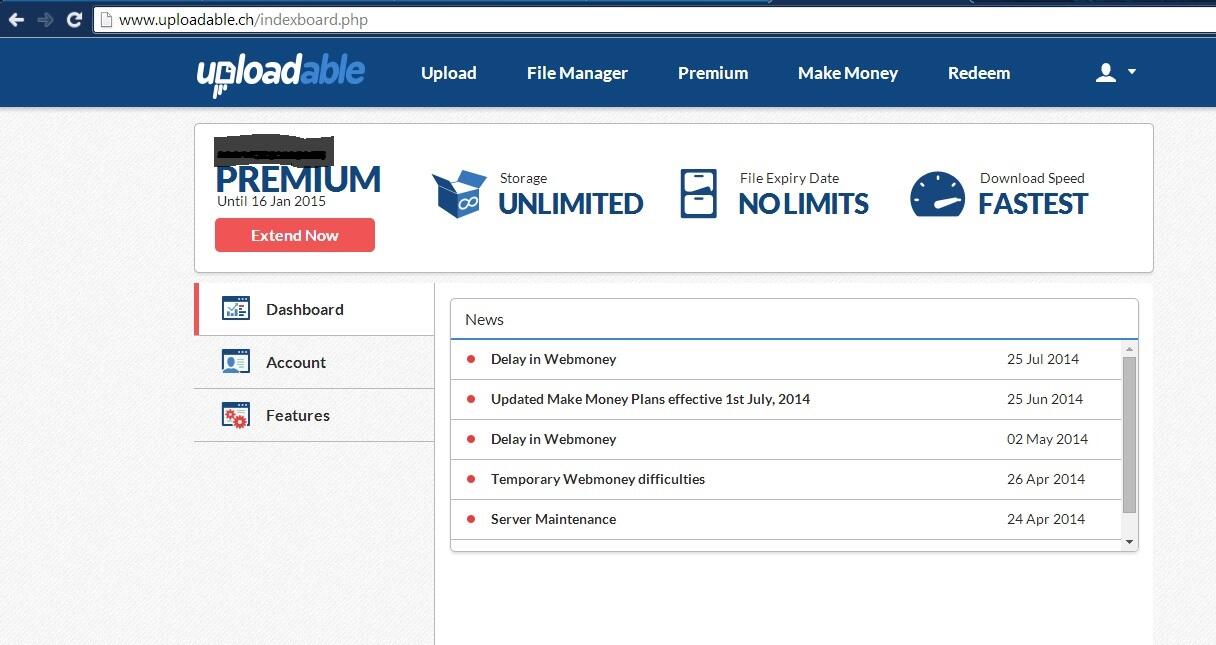Image resolution: width=1216 pixels, height=645 pixels.
Task: Click the File Expiry cabinet icon
Action: coord(698,193)
